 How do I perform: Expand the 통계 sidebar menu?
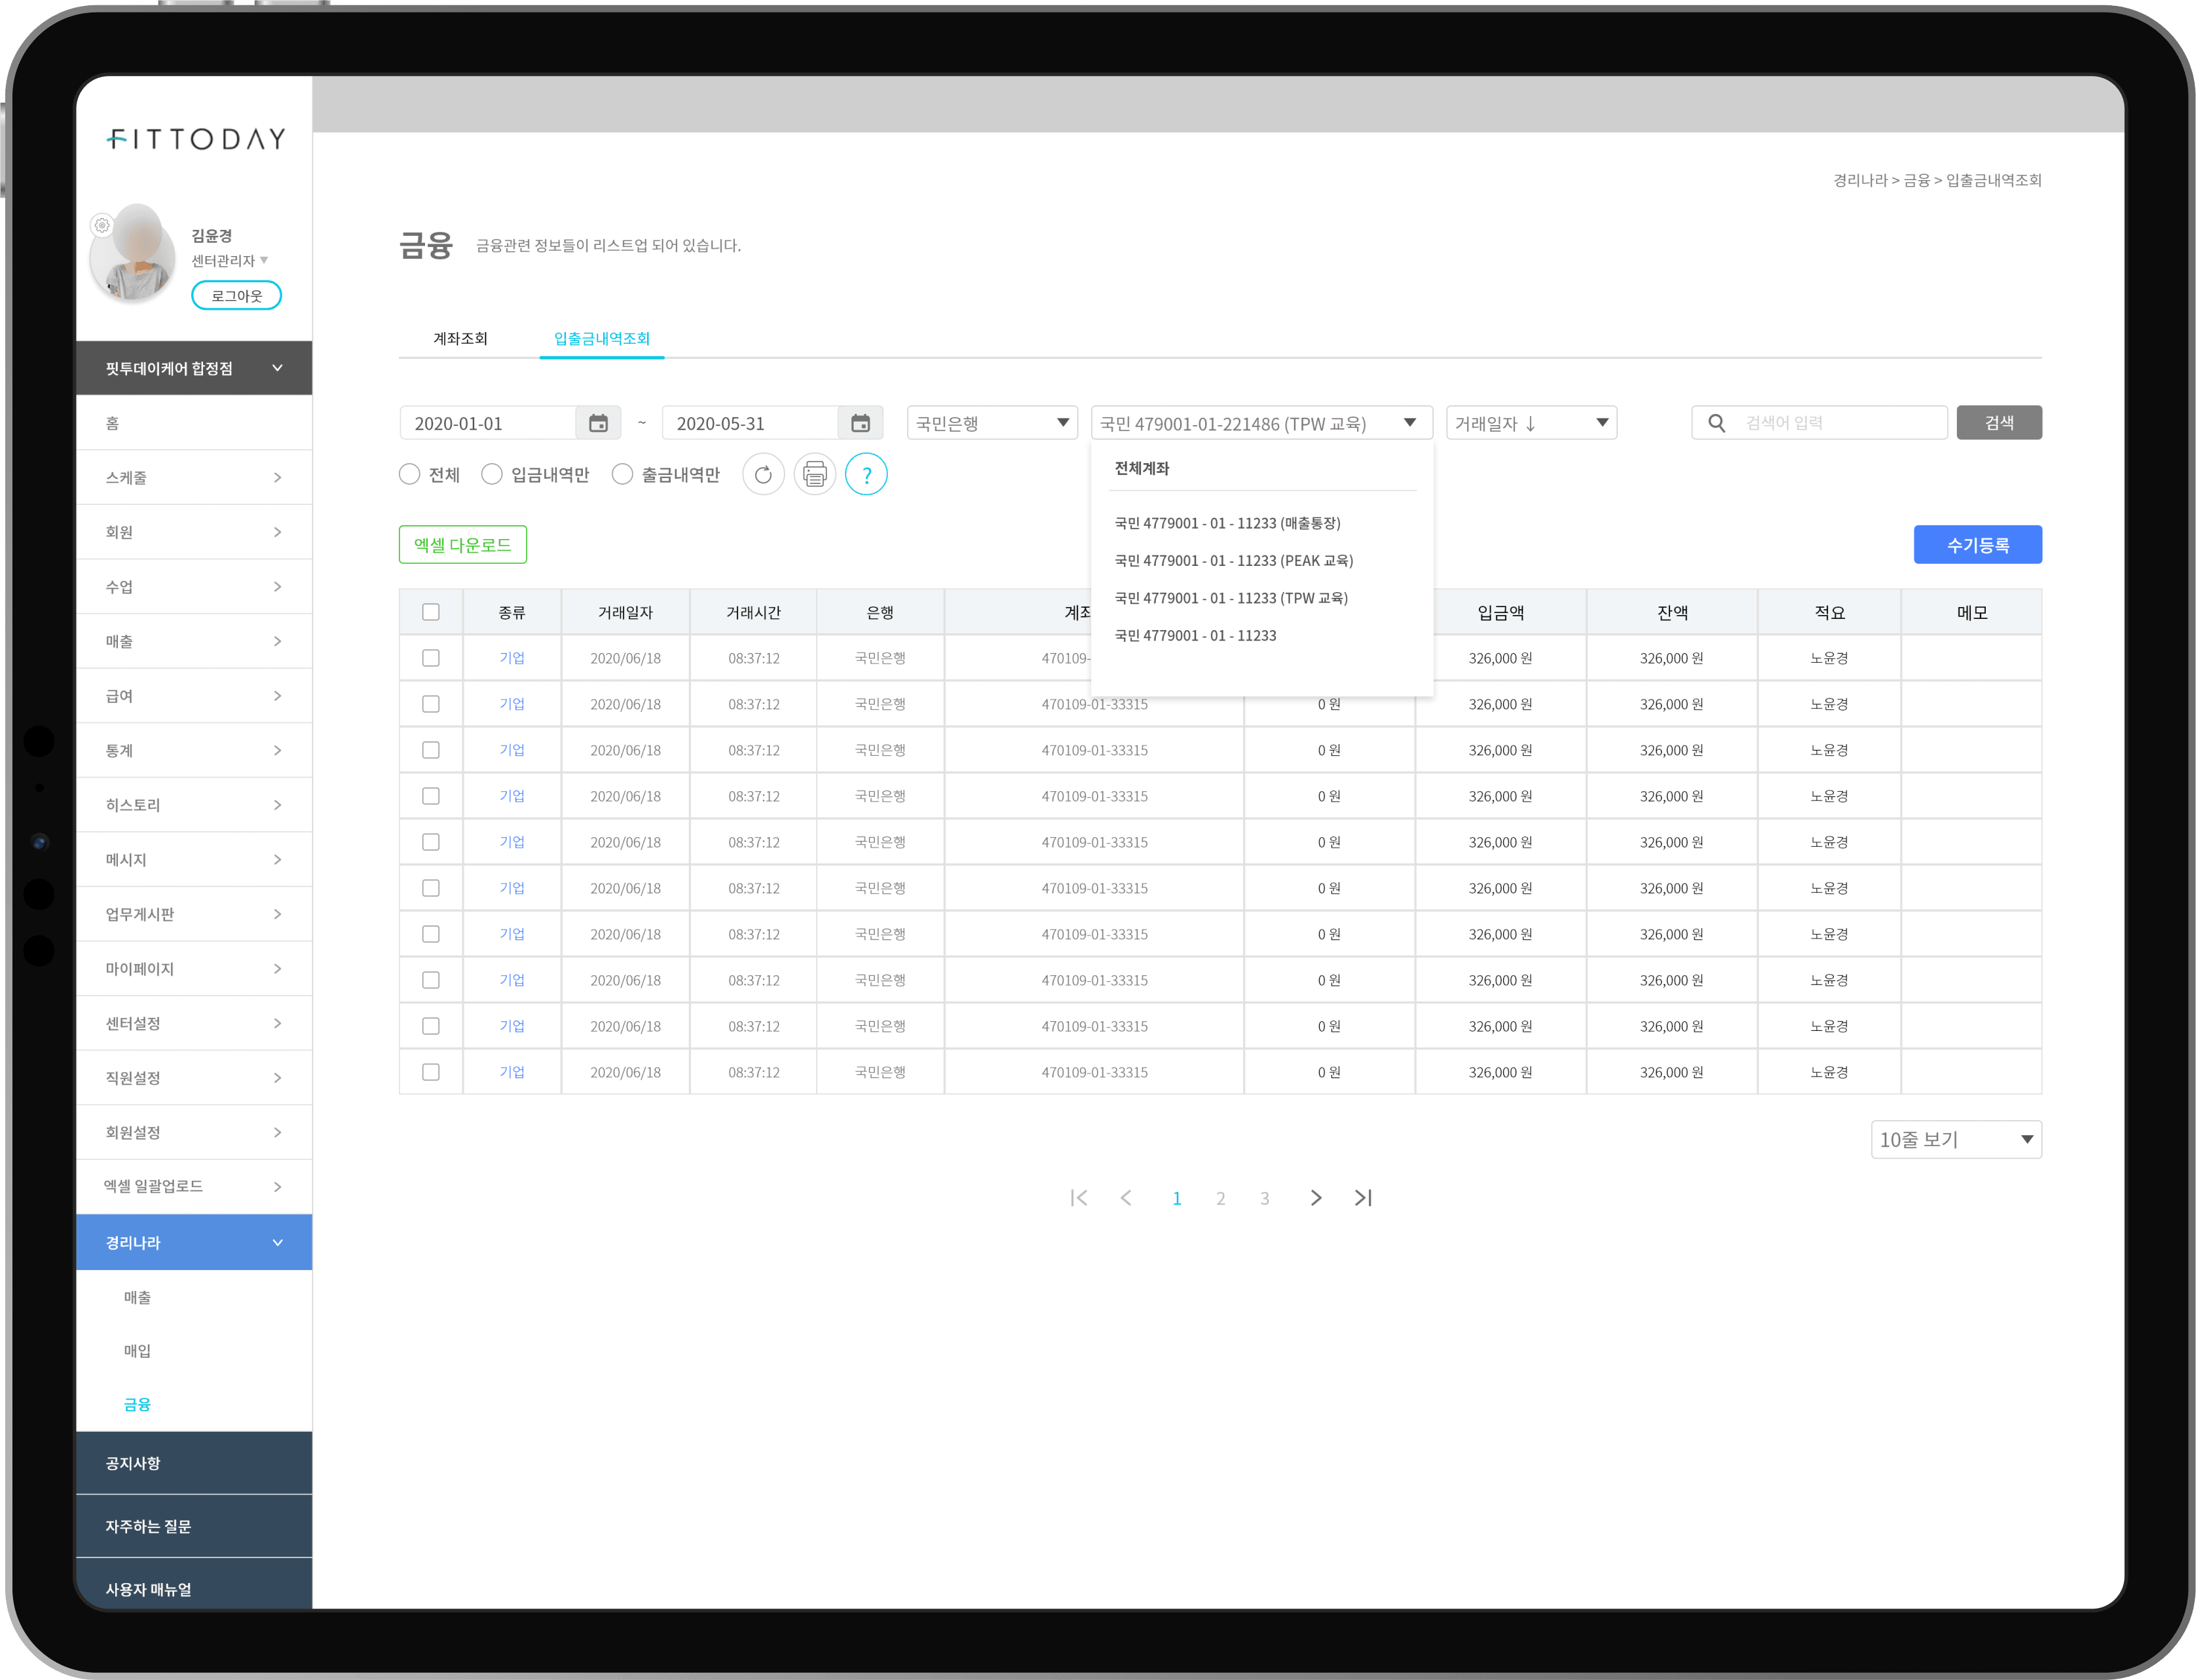point(194,750)
